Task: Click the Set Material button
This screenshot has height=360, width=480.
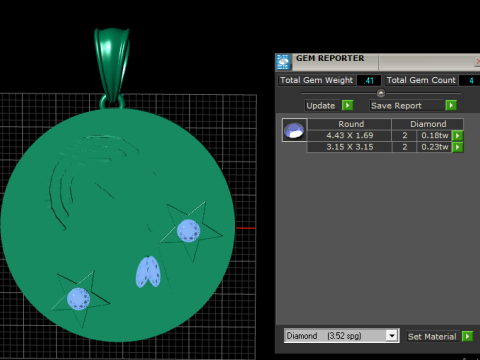Action: tap(433, 337)
